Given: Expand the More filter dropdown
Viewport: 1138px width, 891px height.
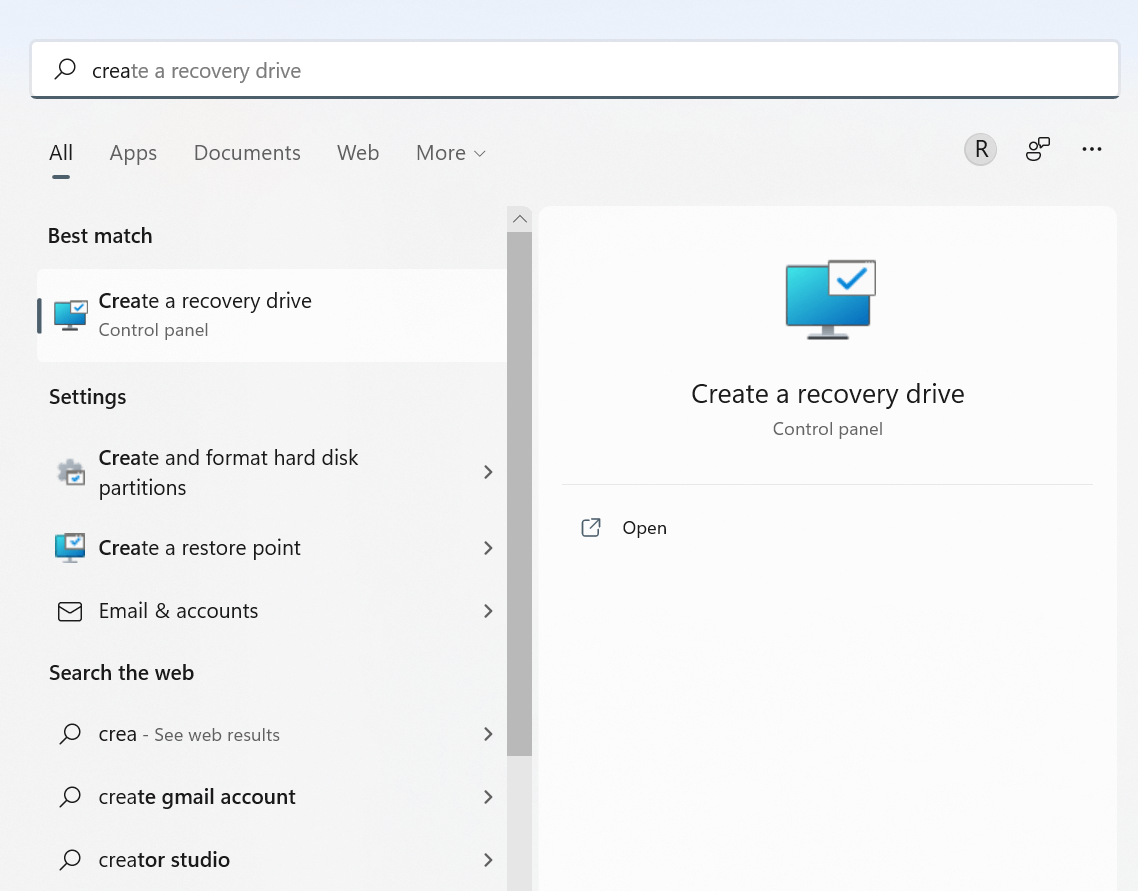Looking at the screenshot, I should click(x=450, y=153).
